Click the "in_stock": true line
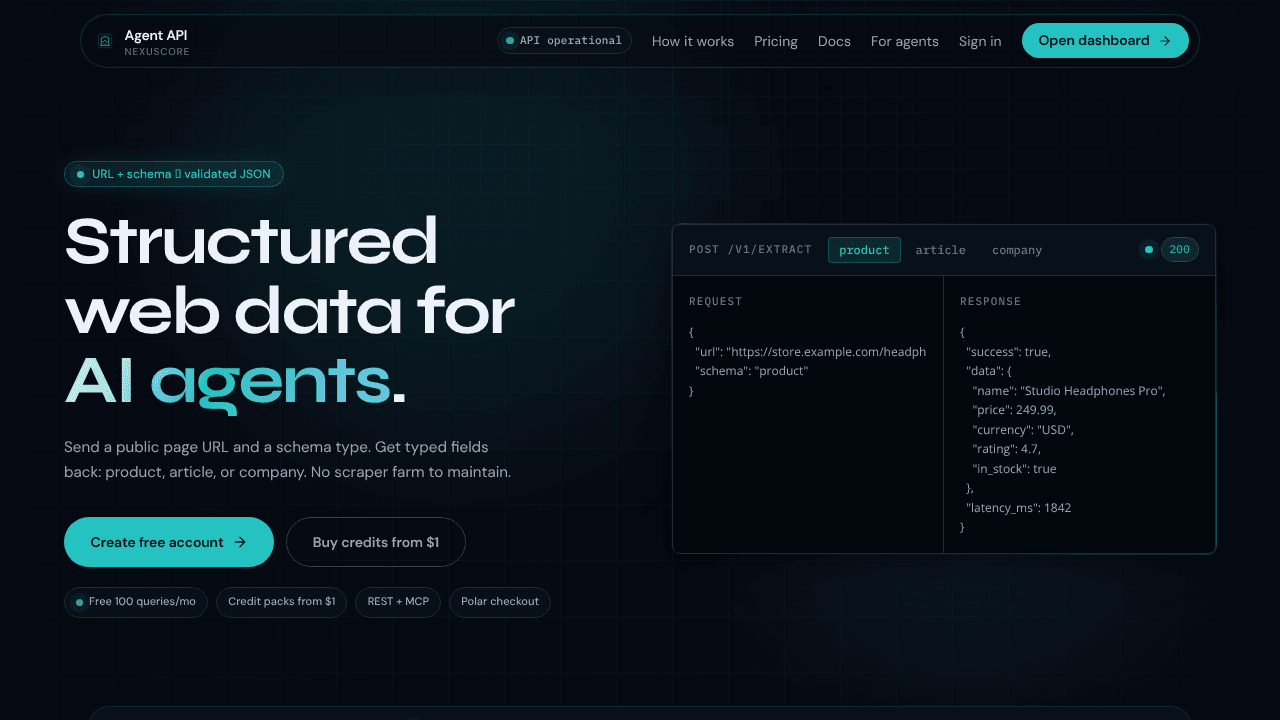Image resolution: width=1280 pixels, height=720 pixels. (x=1014, y=469)
